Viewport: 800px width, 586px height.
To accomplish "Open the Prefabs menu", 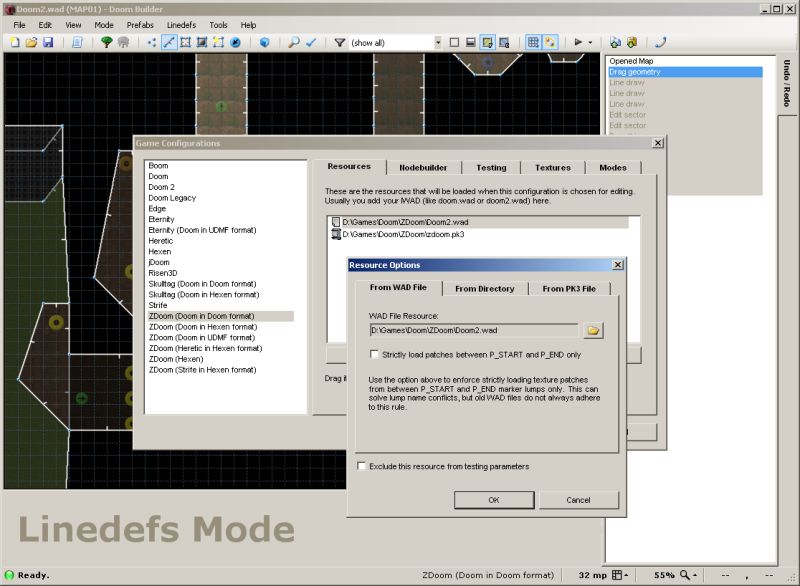I will [x=140, y=25].
